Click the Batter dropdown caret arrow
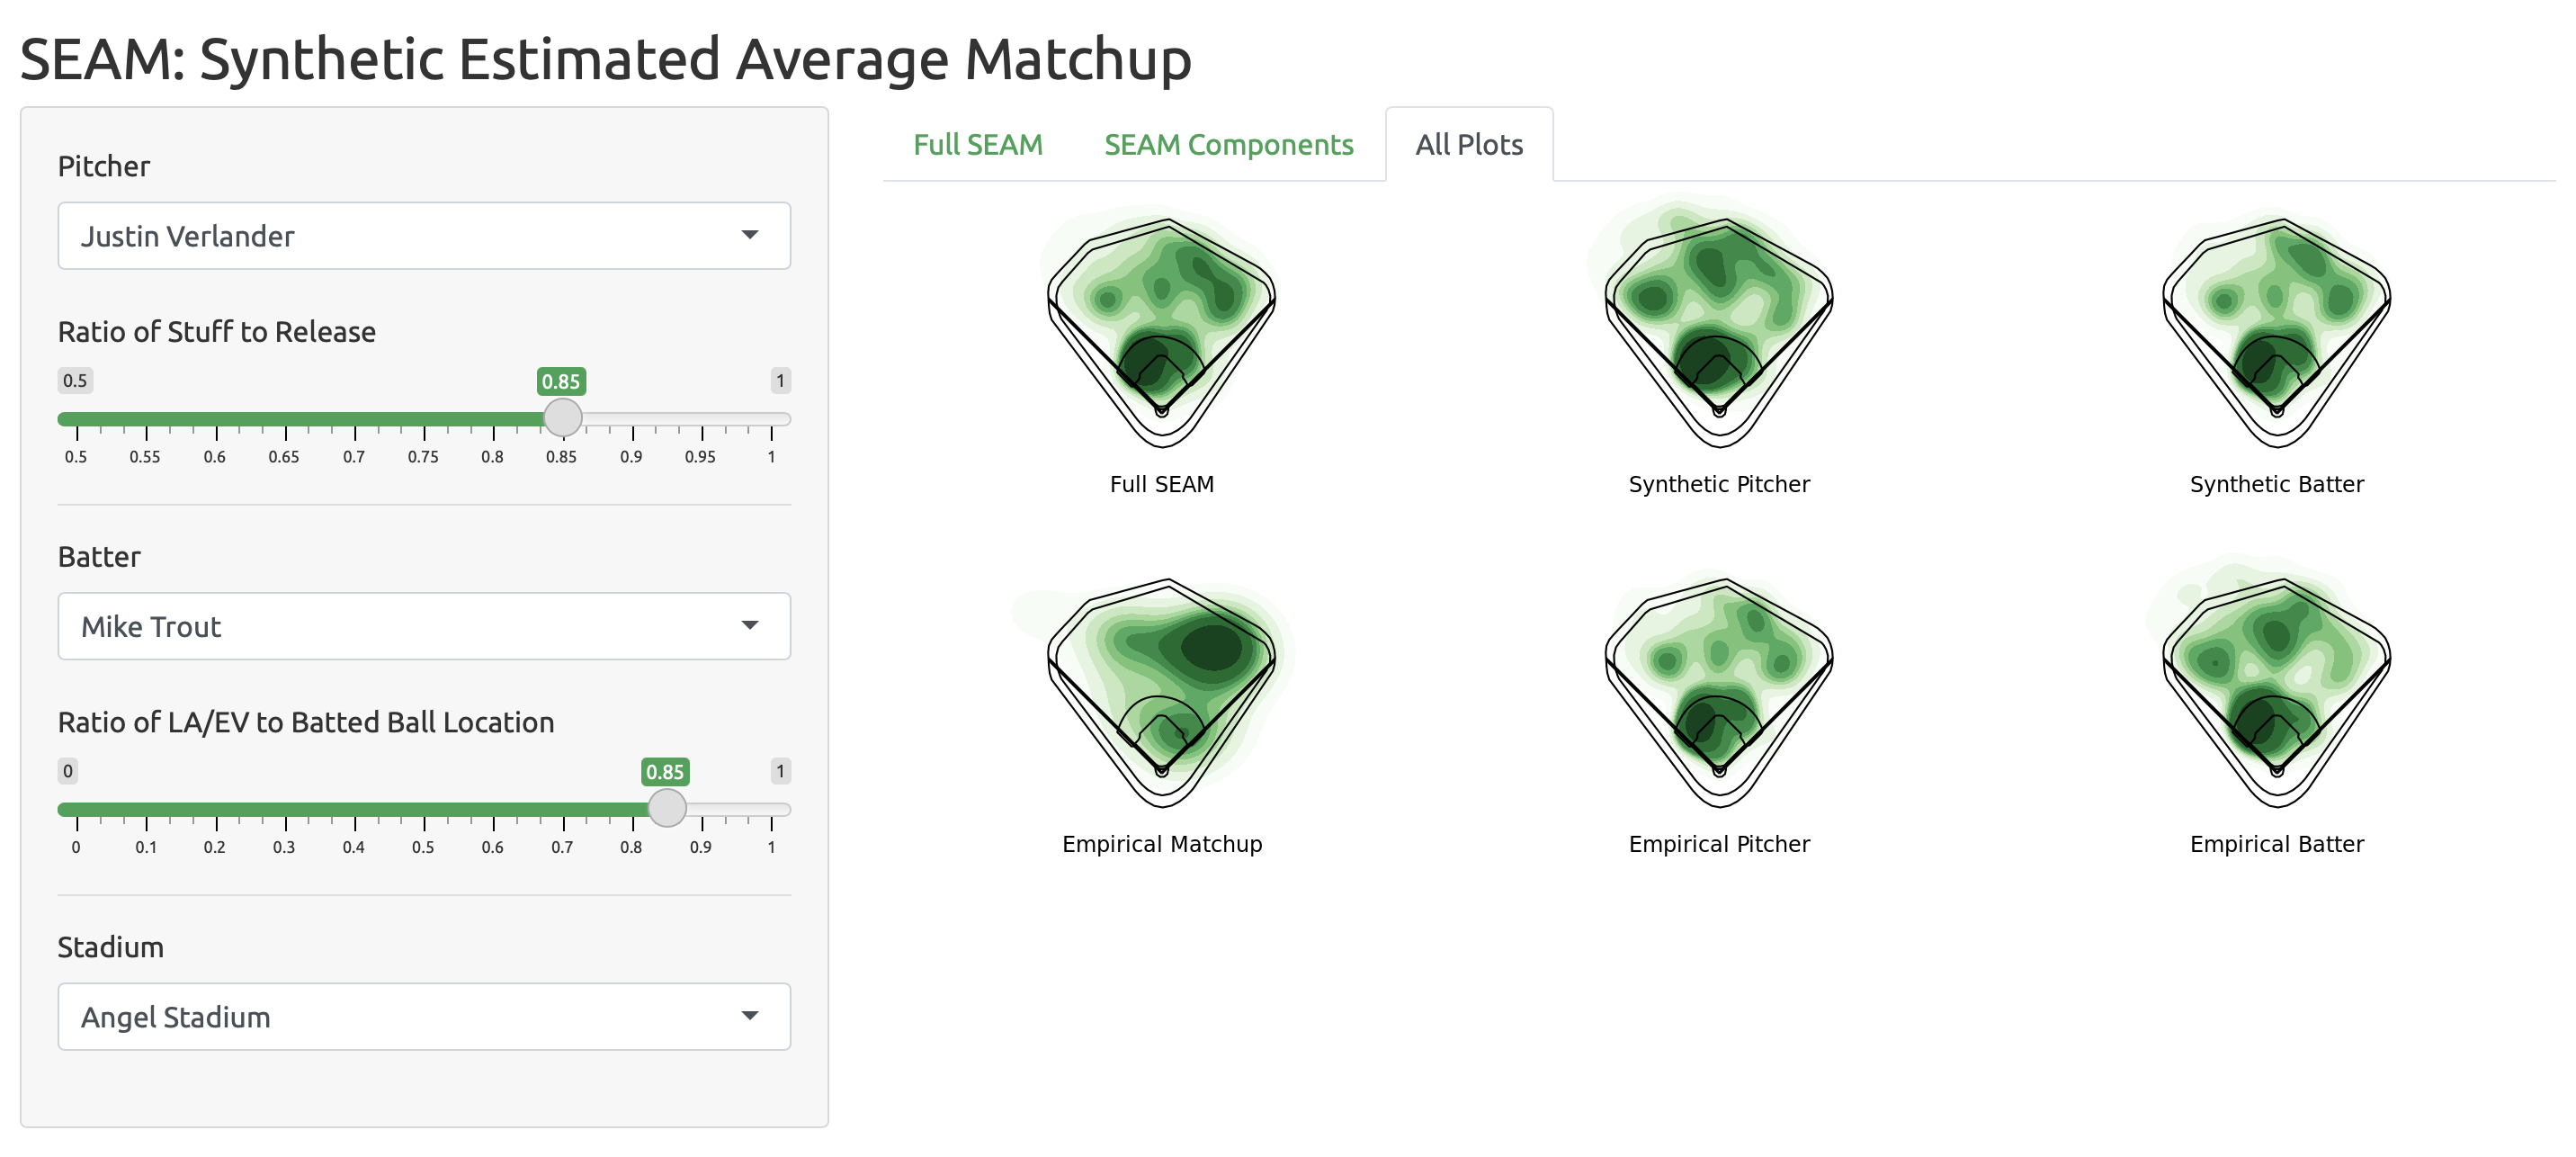Viewport: 2576px width, 1157px height. tap(750, 625)
